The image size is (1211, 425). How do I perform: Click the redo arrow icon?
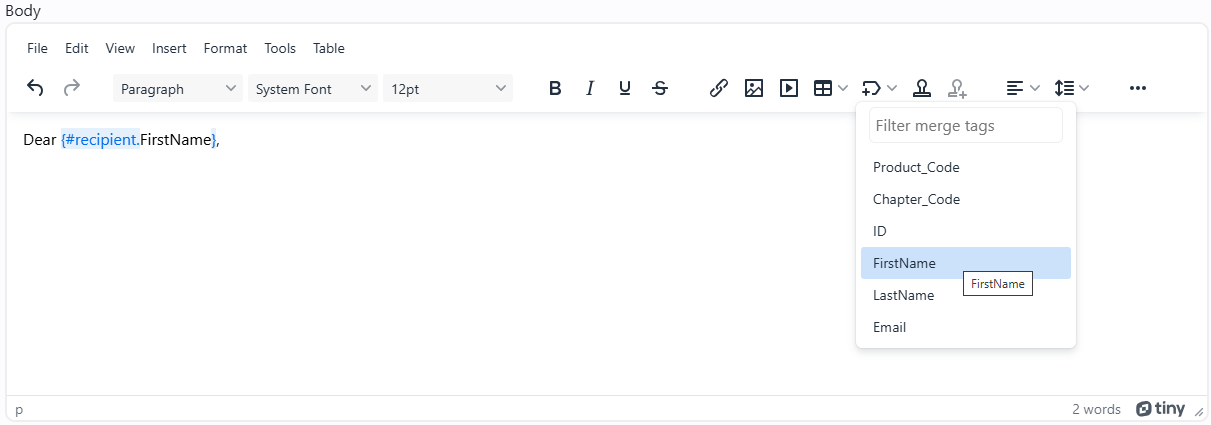(72, 88)
